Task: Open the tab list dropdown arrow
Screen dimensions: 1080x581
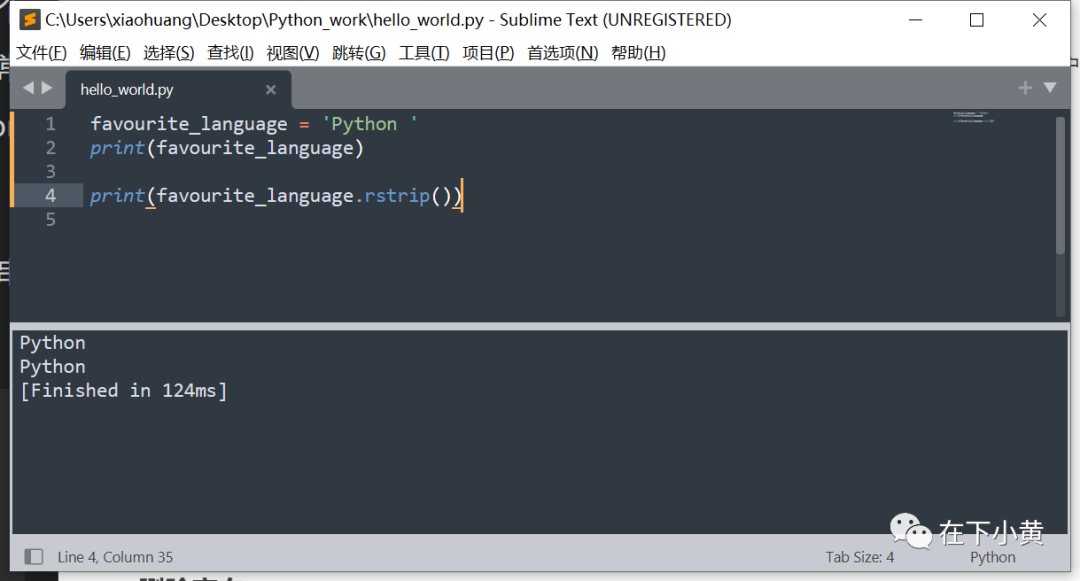Action: [1050, 87]
